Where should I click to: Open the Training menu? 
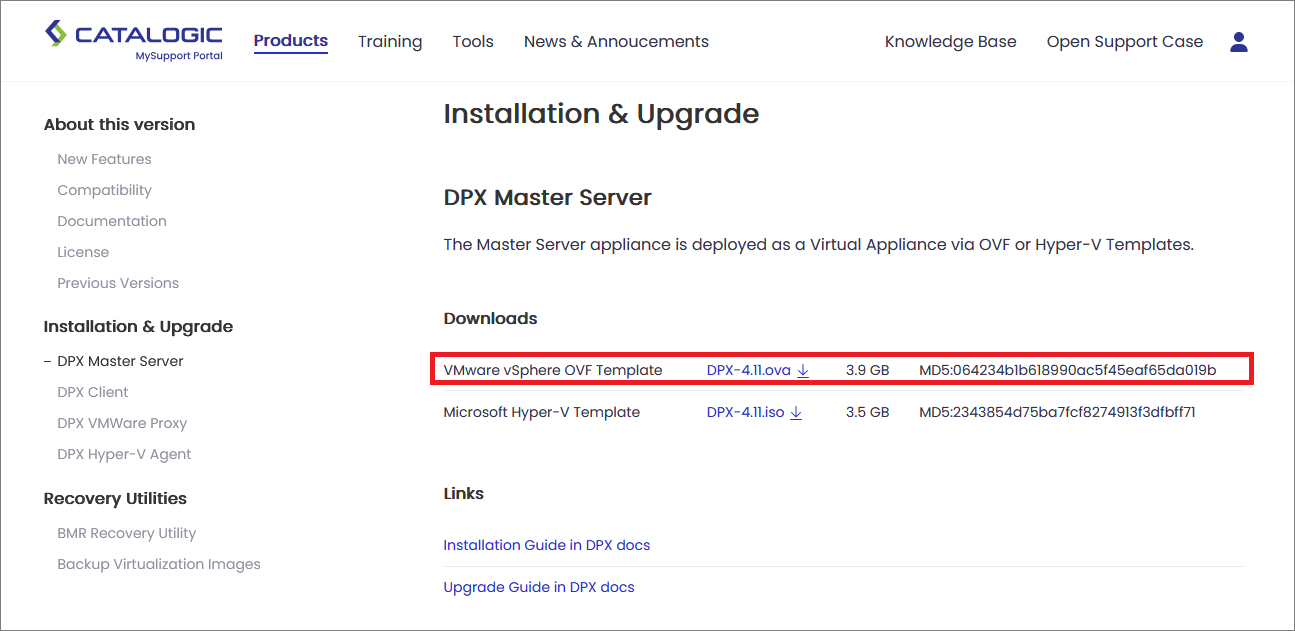coord(390,42)
